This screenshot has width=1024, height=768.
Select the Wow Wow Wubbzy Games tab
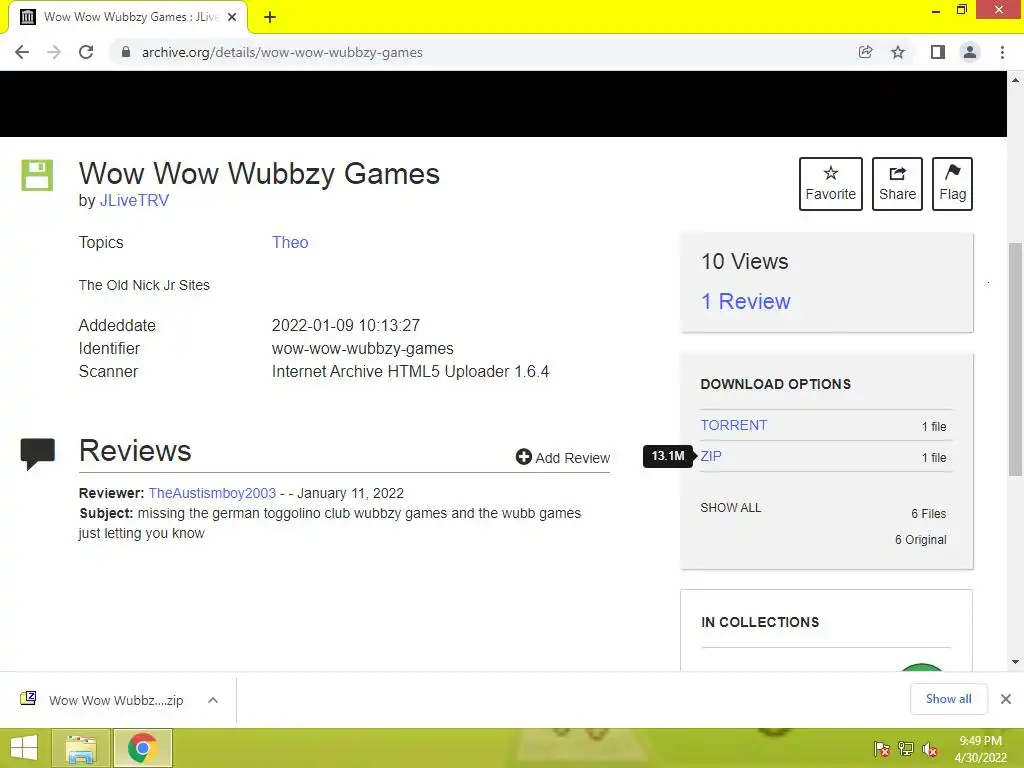128,17
